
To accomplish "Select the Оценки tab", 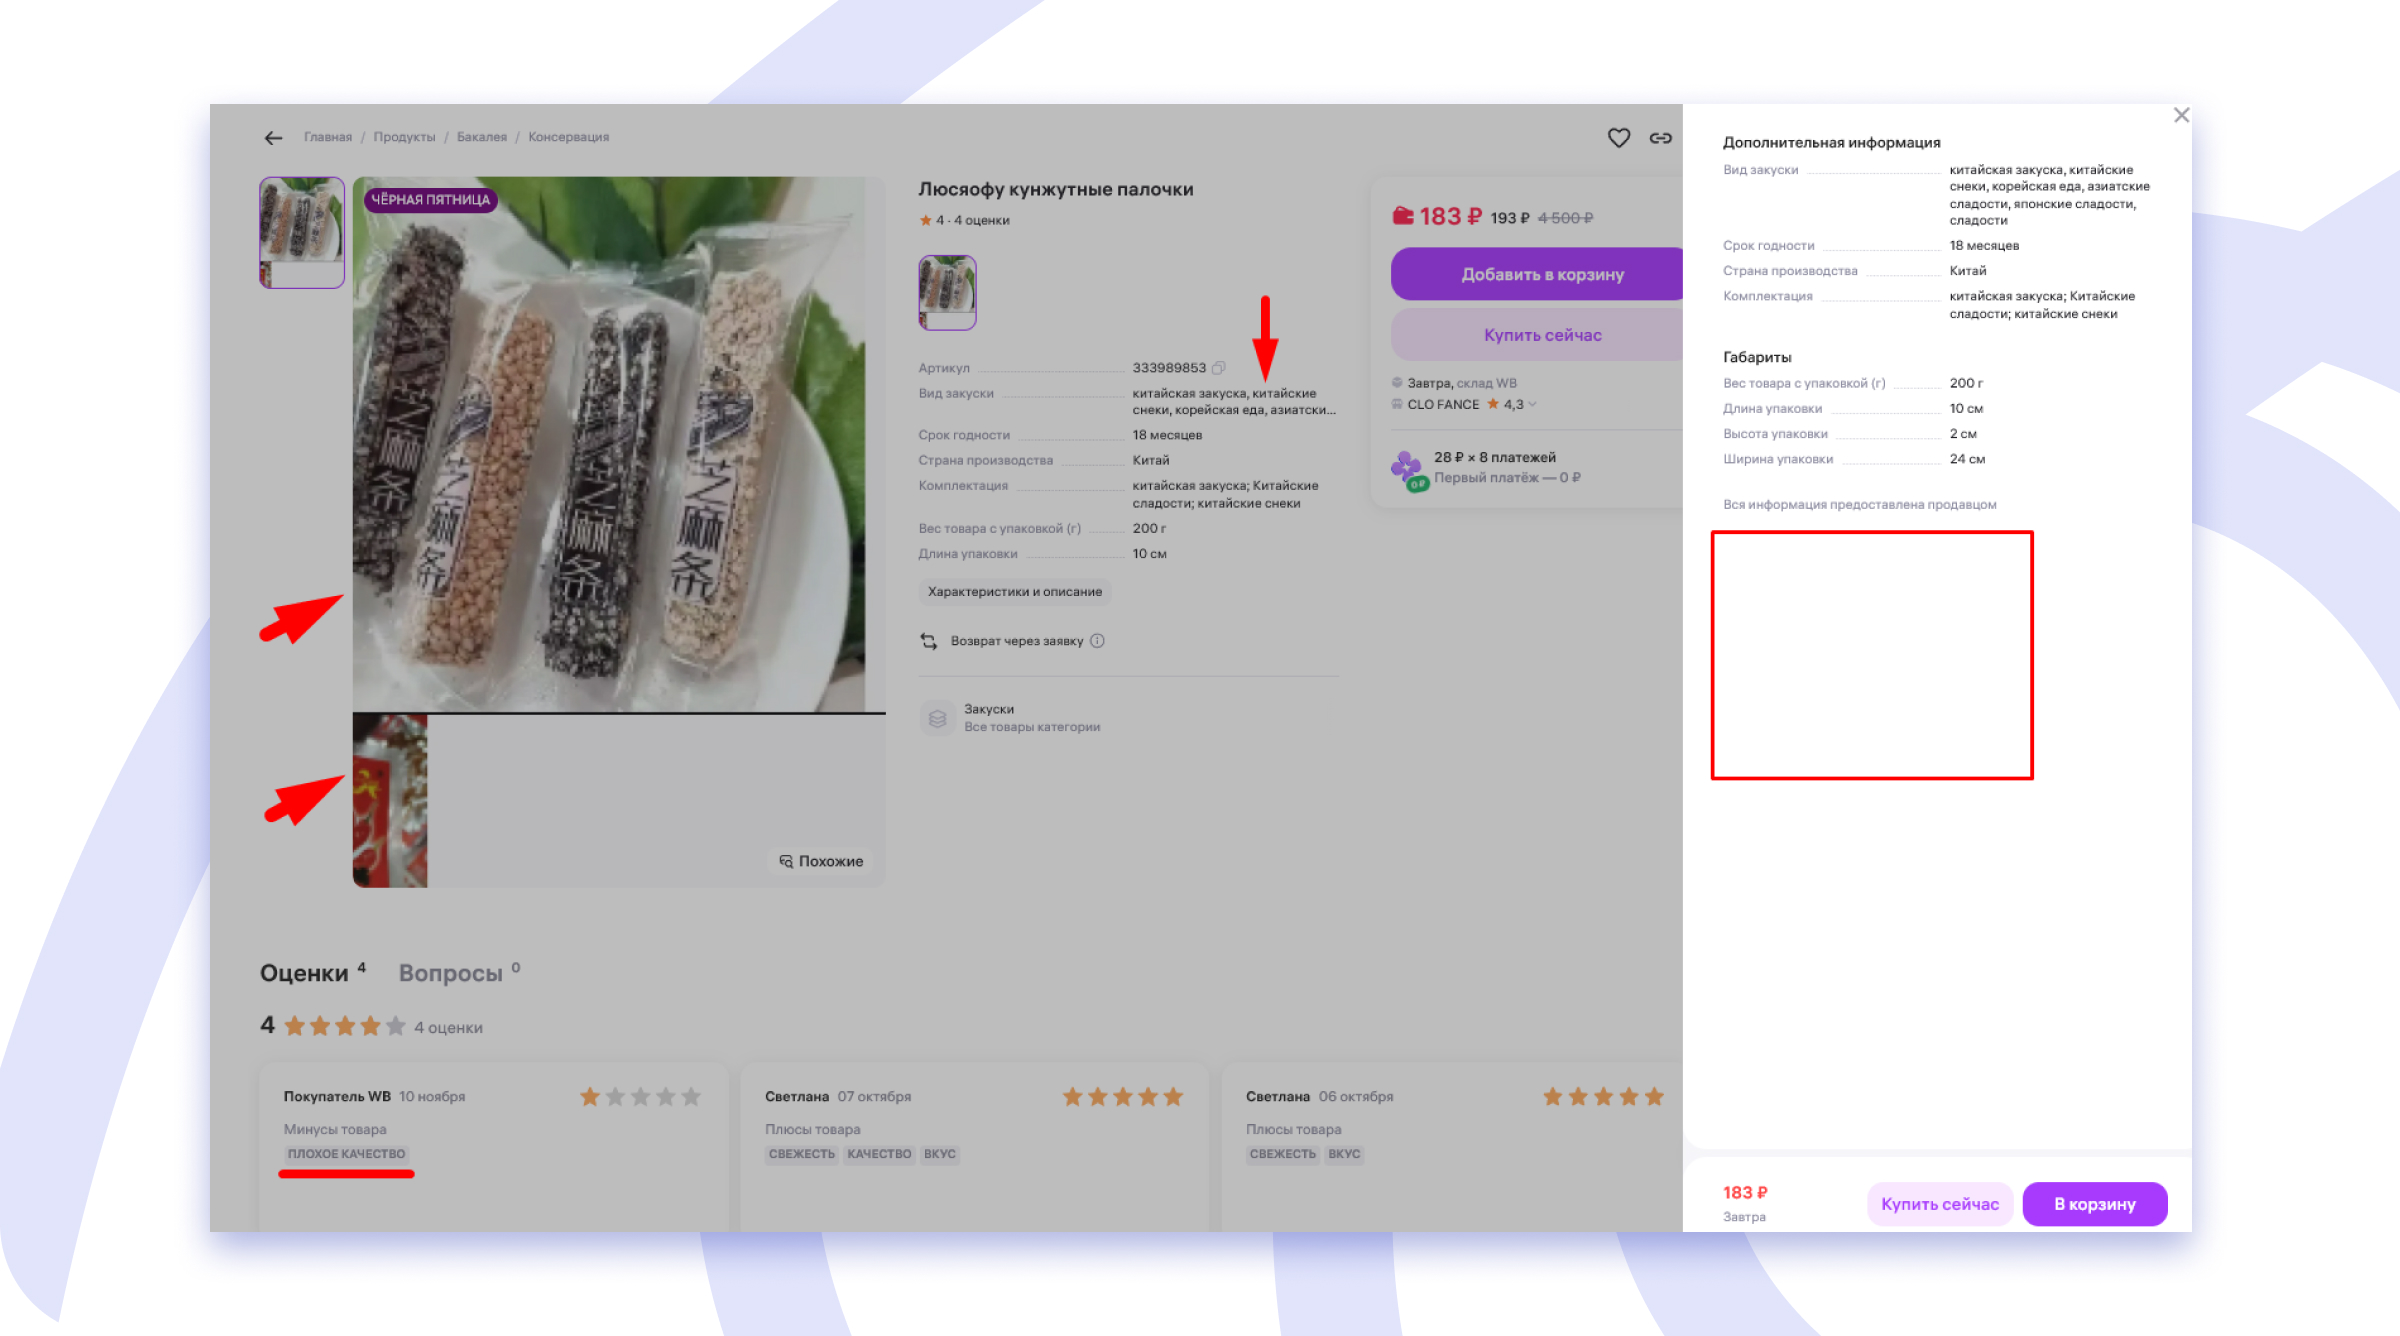I will point(304,973).
